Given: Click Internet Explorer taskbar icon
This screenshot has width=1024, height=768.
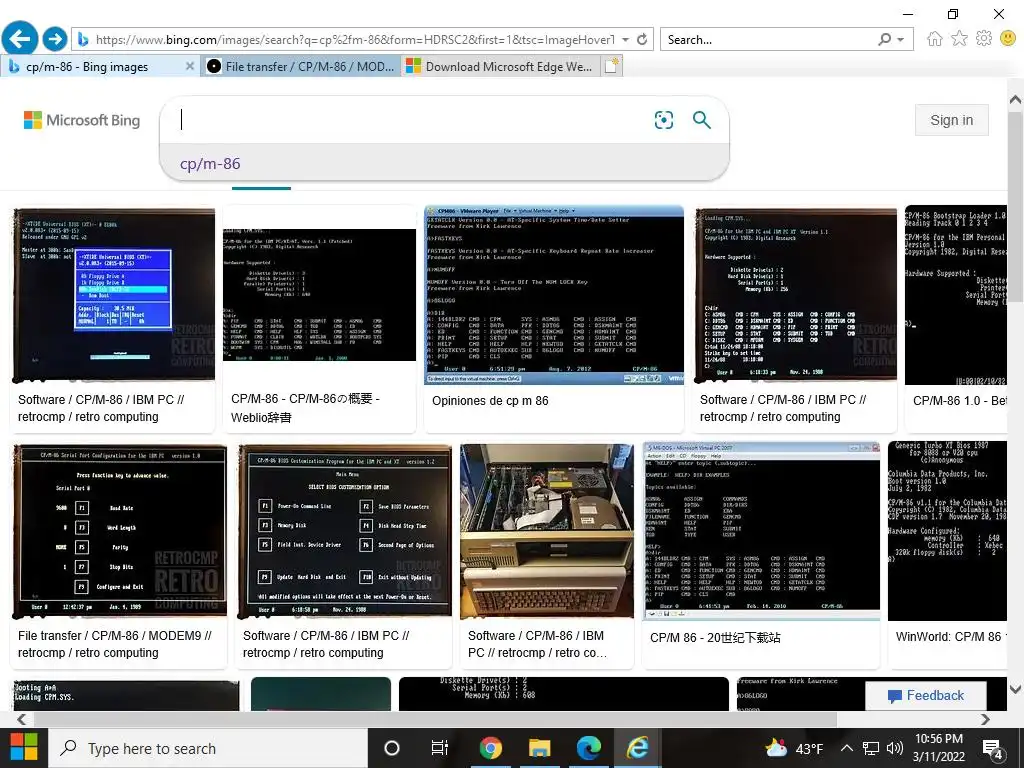Looking at the screenshot, I should [x=637, y=748].
